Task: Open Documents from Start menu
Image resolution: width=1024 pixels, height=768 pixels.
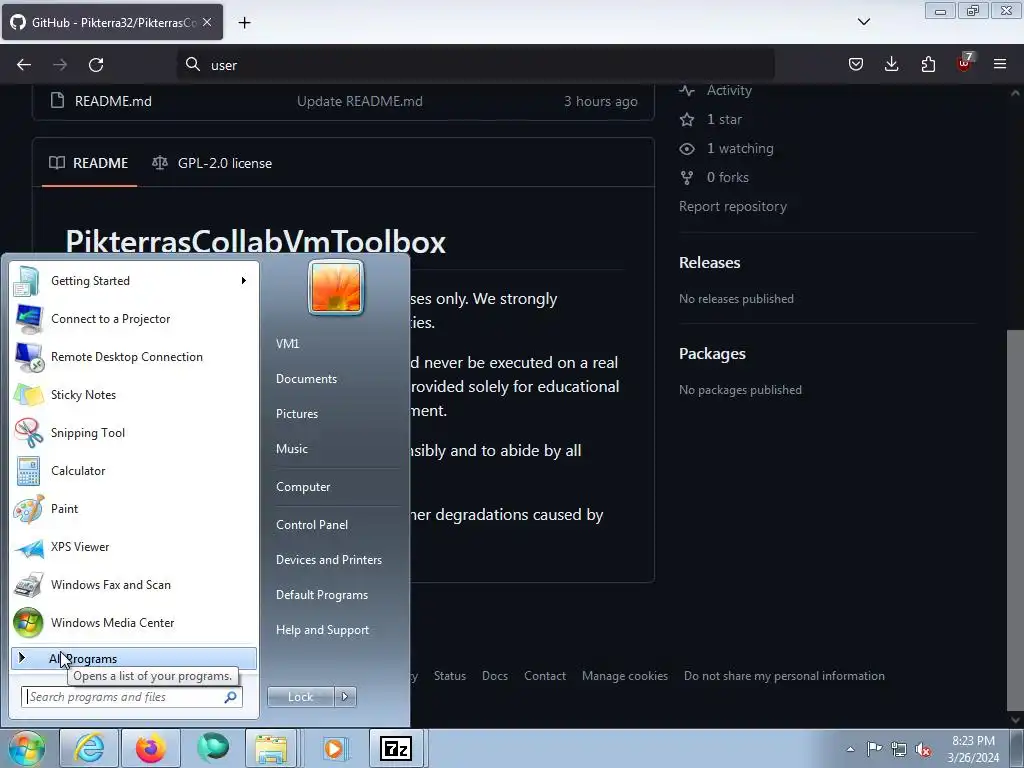Action: (306, 379)
